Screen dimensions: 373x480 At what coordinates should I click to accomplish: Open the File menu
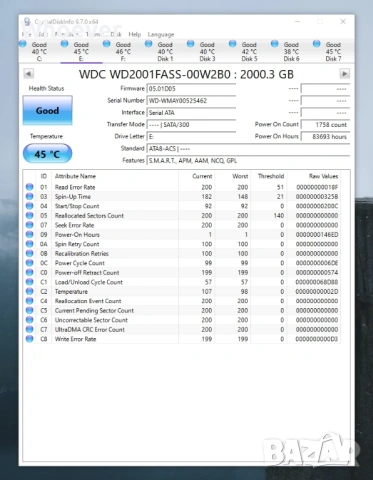[26, 34]
